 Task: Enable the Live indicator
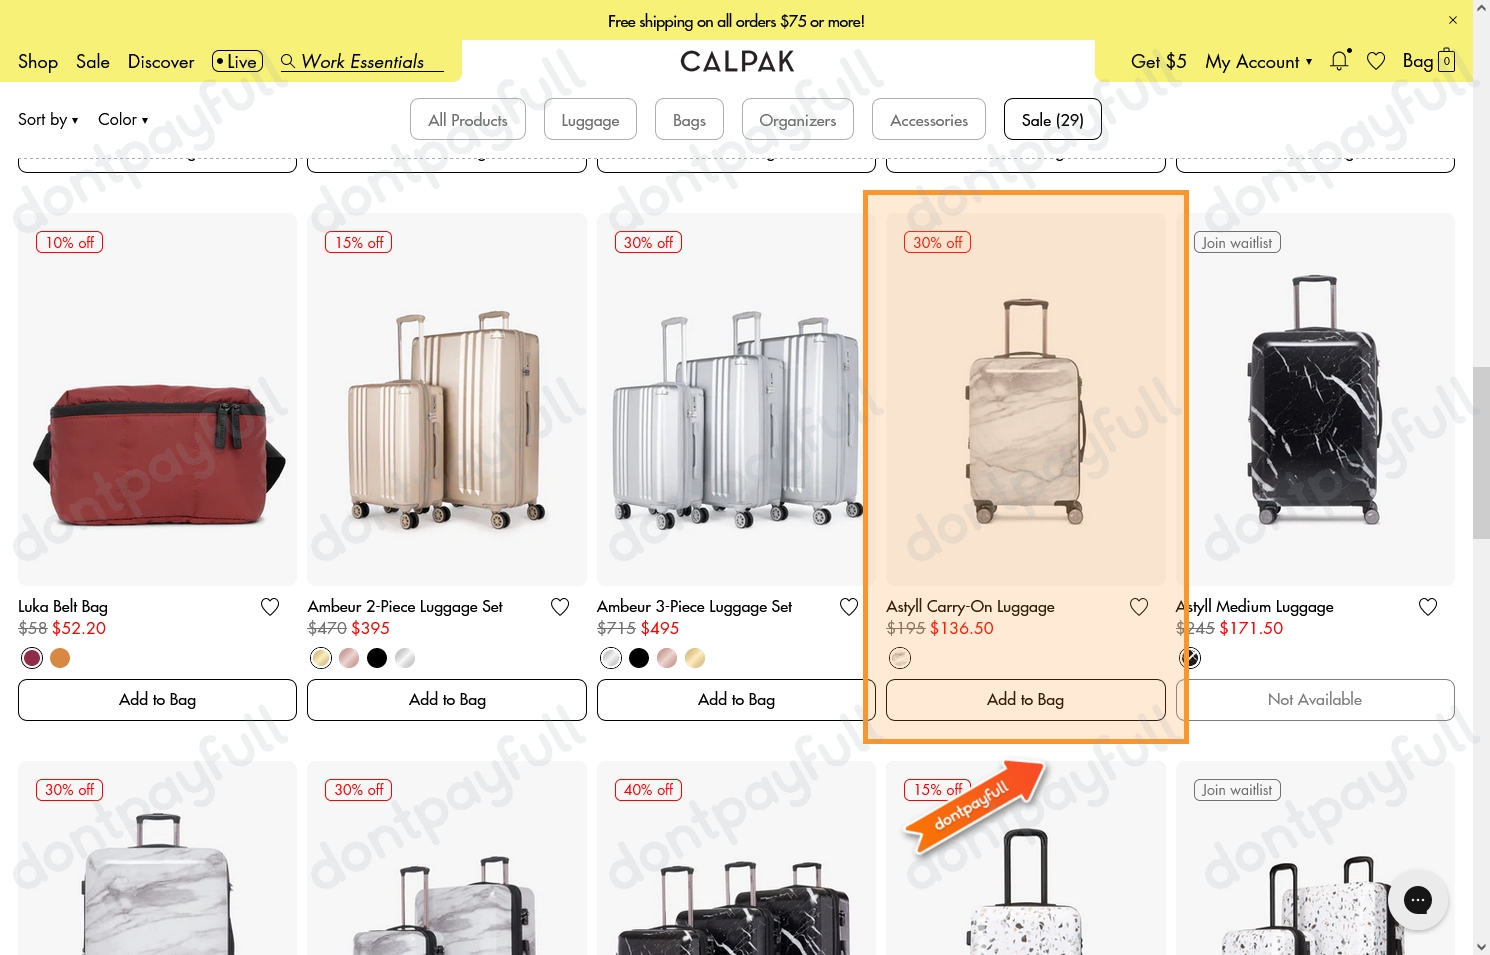click(236, 61)
